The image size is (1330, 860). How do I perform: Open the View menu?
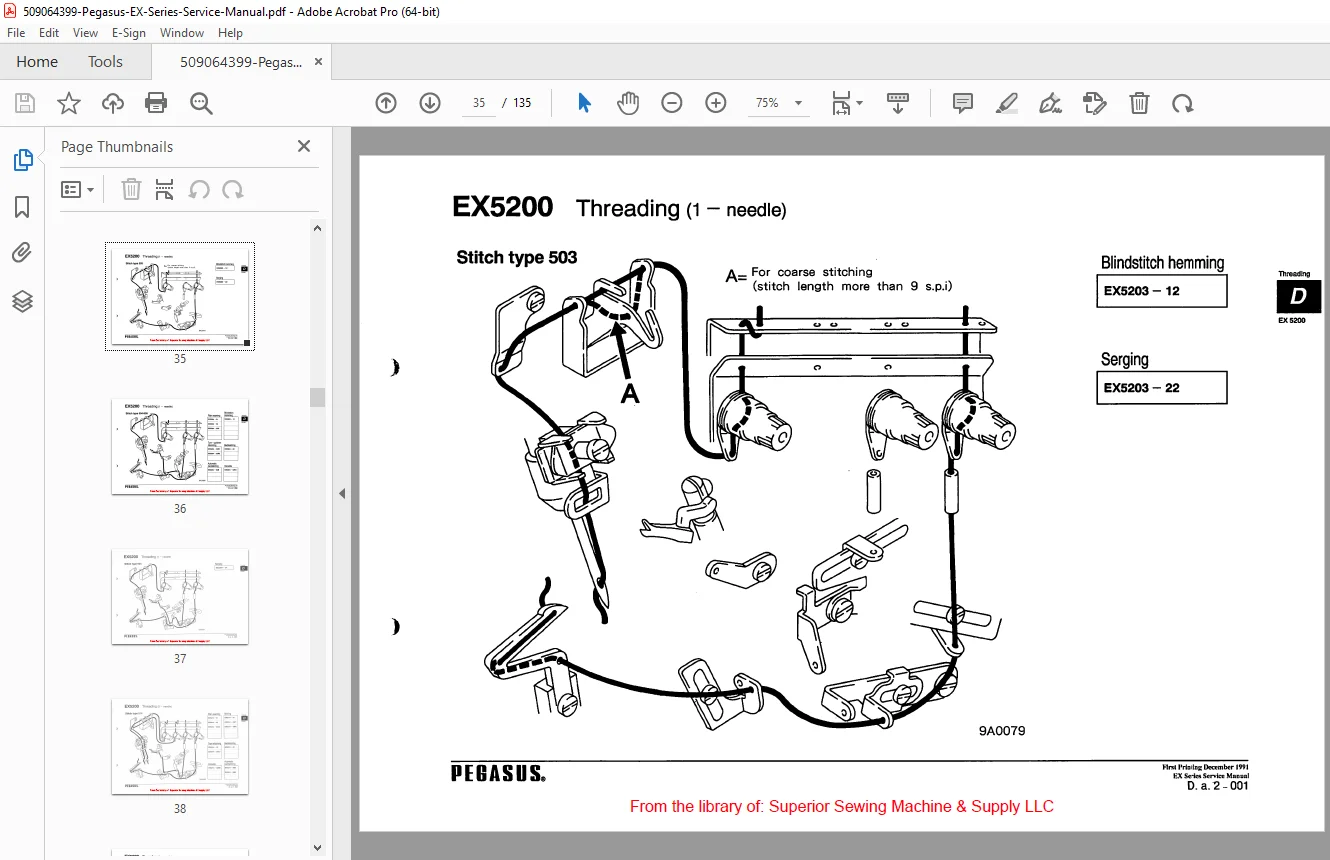[86, 32]
